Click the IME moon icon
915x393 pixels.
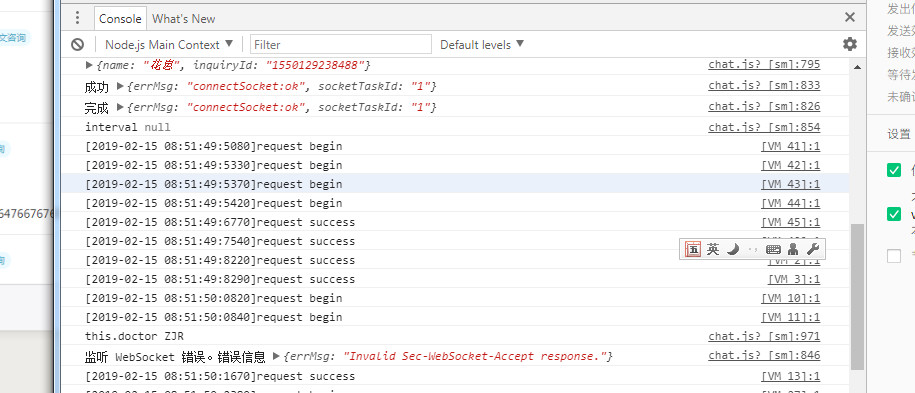pos(733,249)
